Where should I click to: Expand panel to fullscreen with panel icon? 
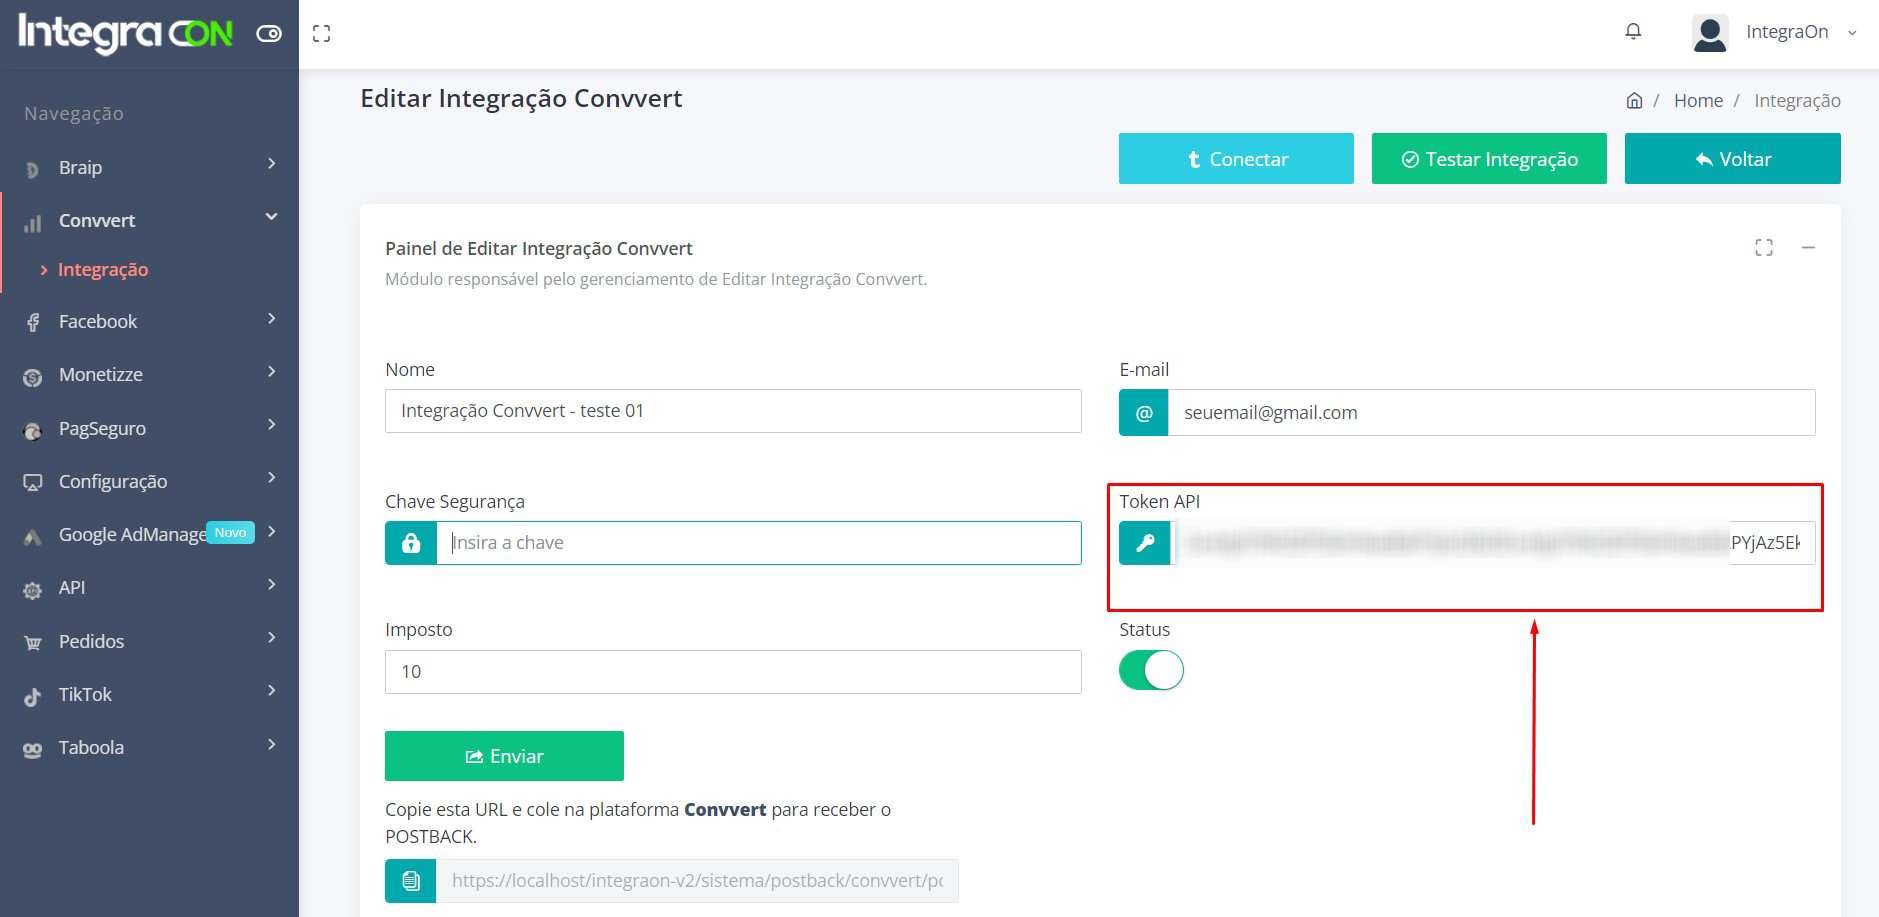(x=1764, y=248)
